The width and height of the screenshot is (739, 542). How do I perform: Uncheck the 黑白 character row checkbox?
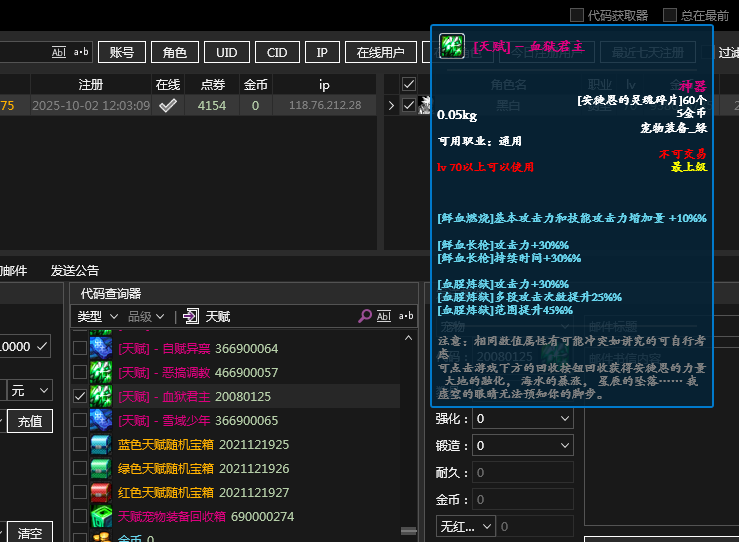[x=409, y=105]
